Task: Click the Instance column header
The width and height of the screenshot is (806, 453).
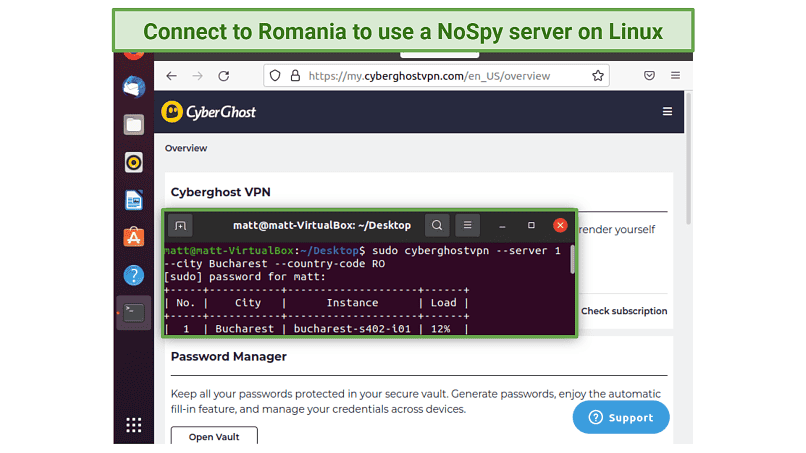Action: [352, 303]
